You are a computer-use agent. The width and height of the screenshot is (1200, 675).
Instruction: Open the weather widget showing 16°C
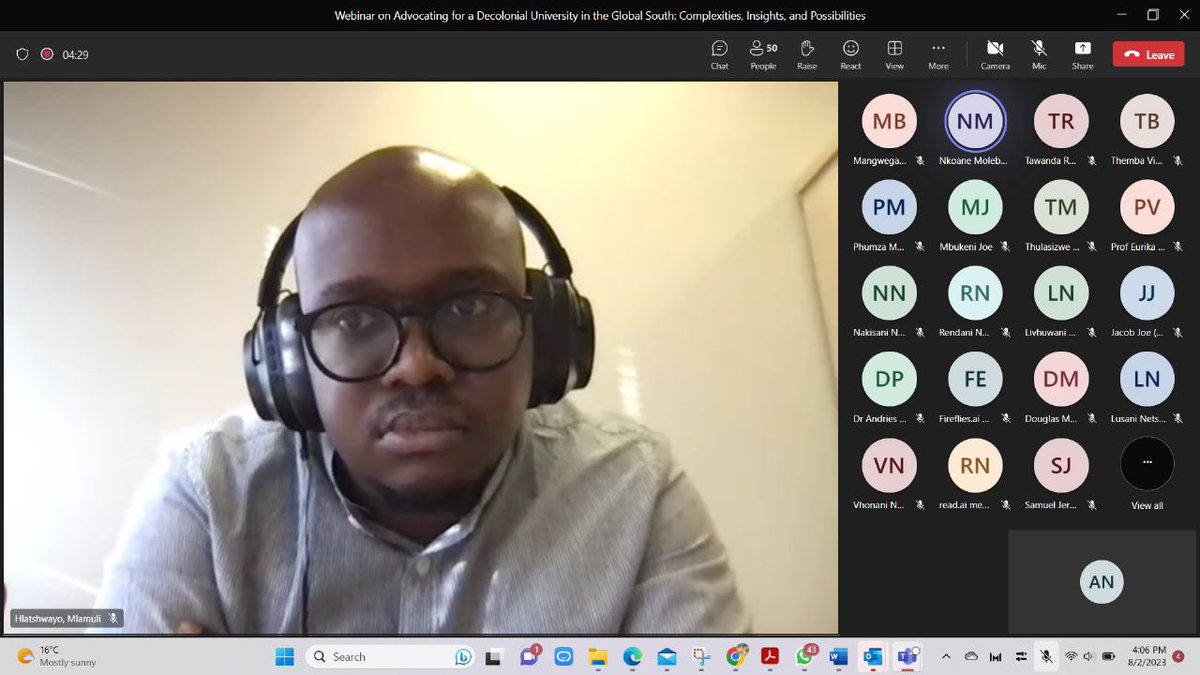[55, 656]
